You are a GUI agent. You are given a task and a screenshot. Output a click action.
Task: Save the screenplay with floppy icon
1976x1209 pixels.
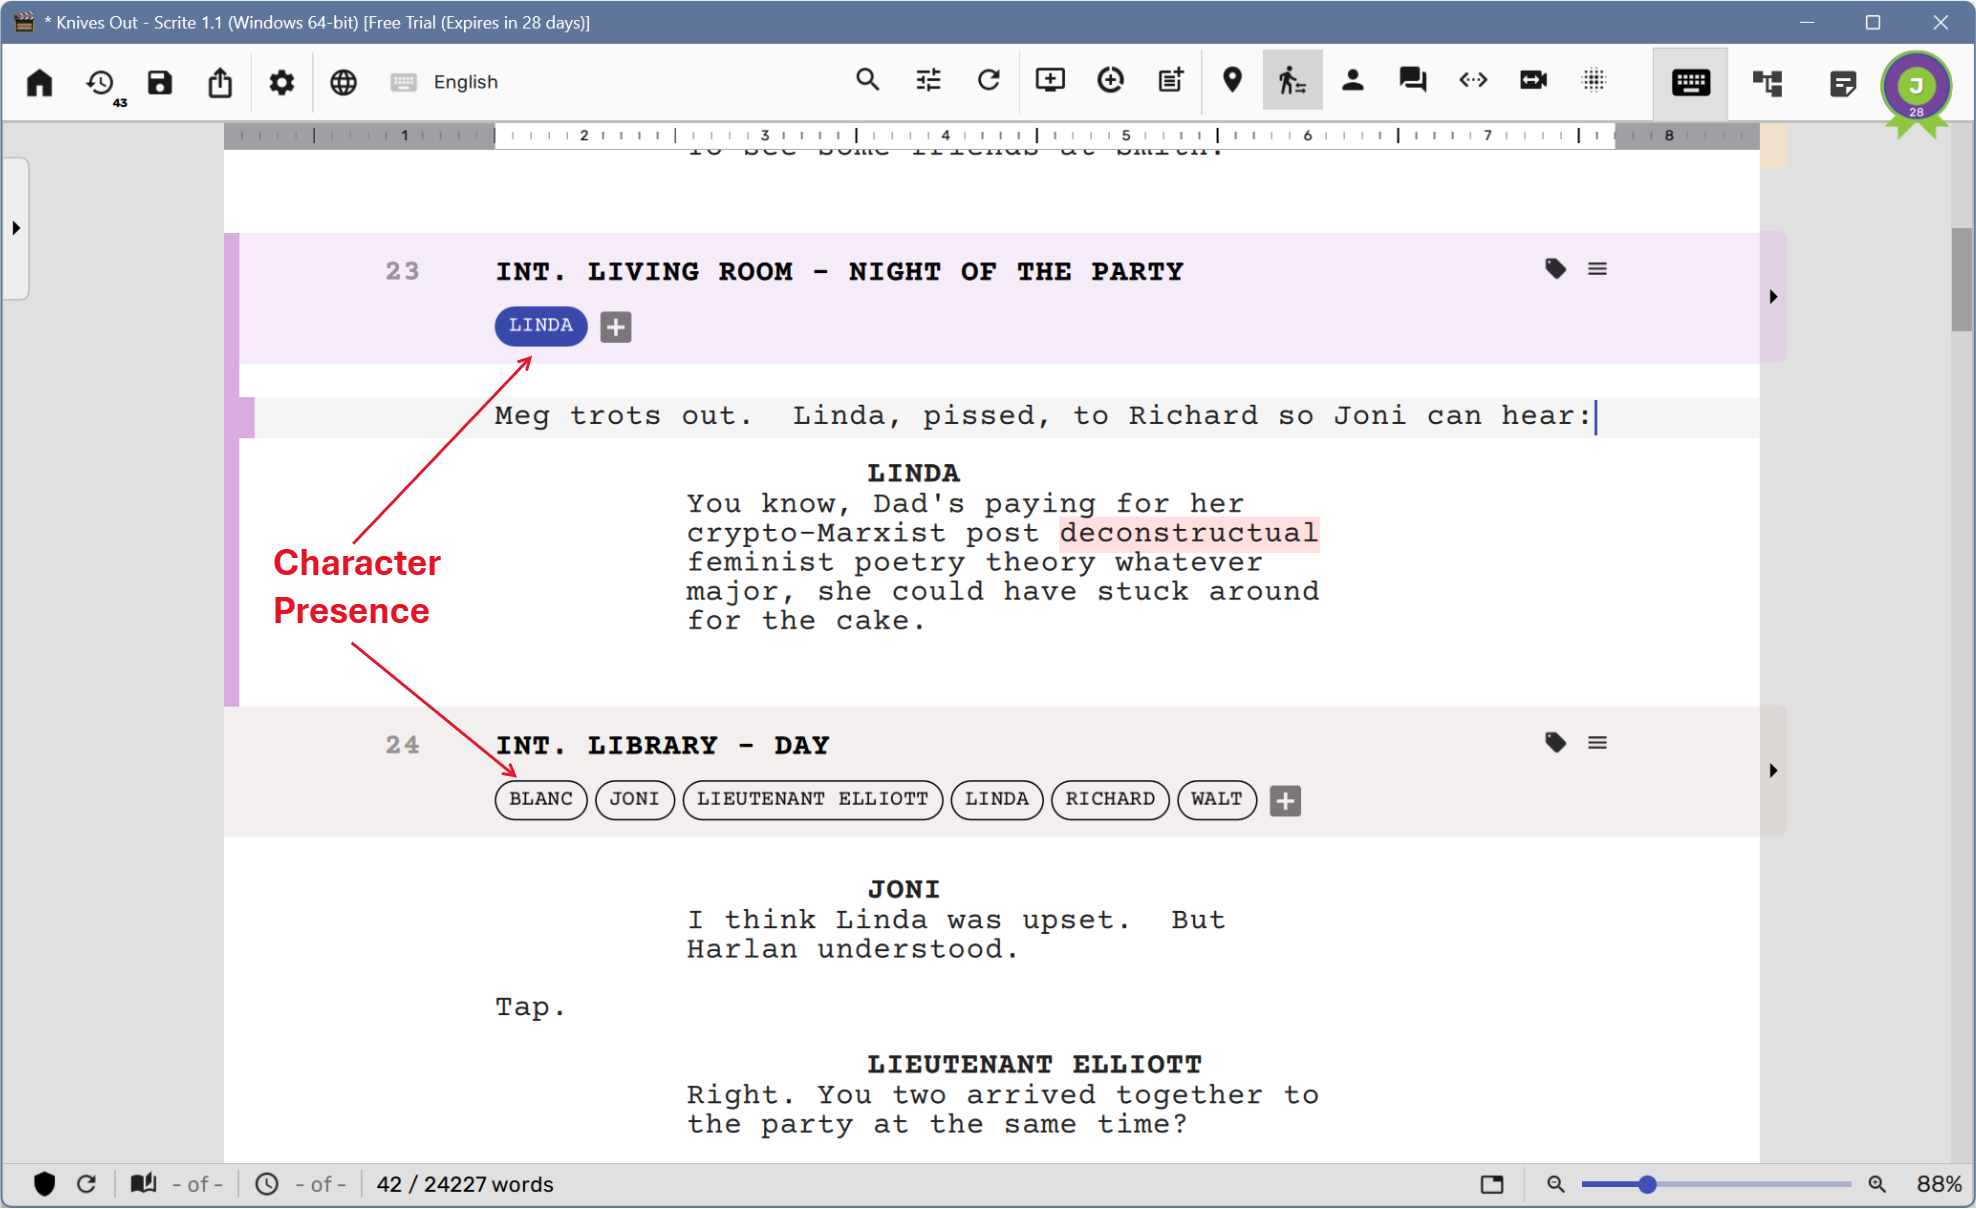(x=160, y=82)
